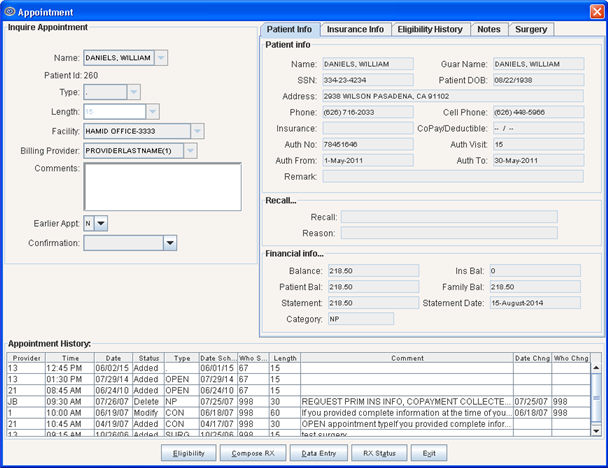Click the Provider column header

[x=26, y=358]
